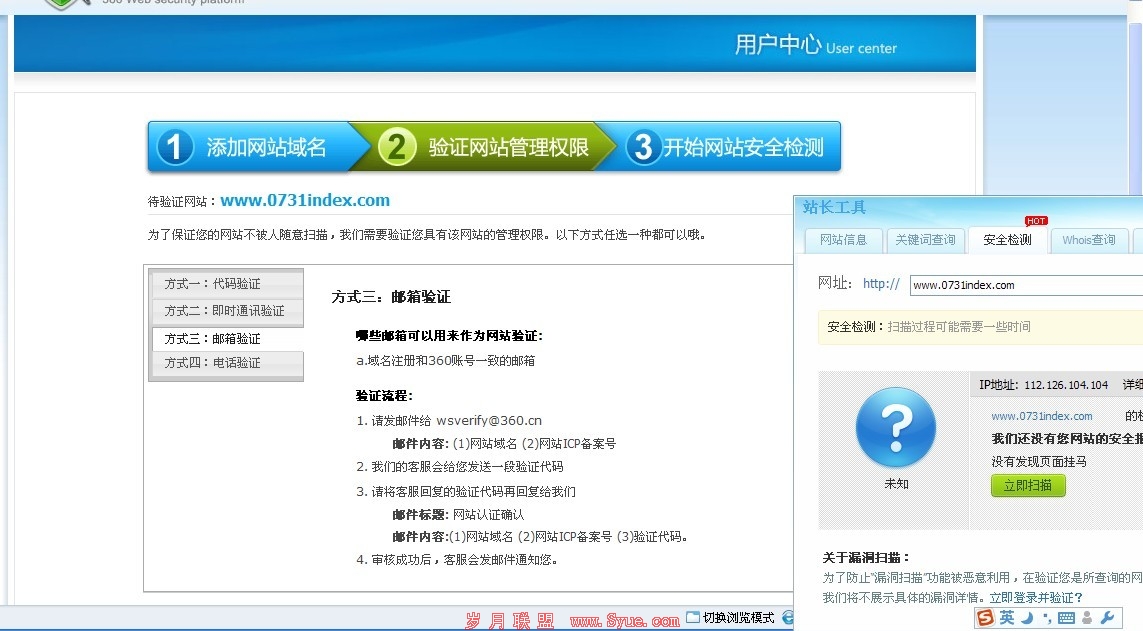Open input method settings wrench icon
This screenshot has width=1143, height=631.
(1109, 618)
